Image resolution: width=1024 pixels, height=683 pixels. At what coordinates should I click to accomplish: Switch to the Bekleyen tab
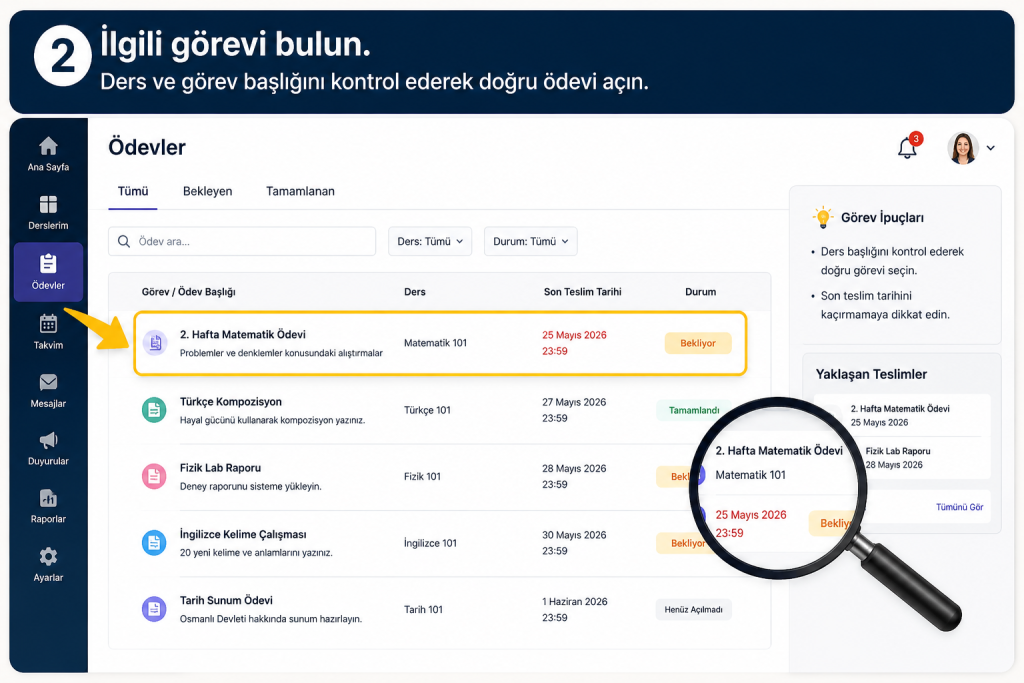pyautogui.click(x=208, y=191)
